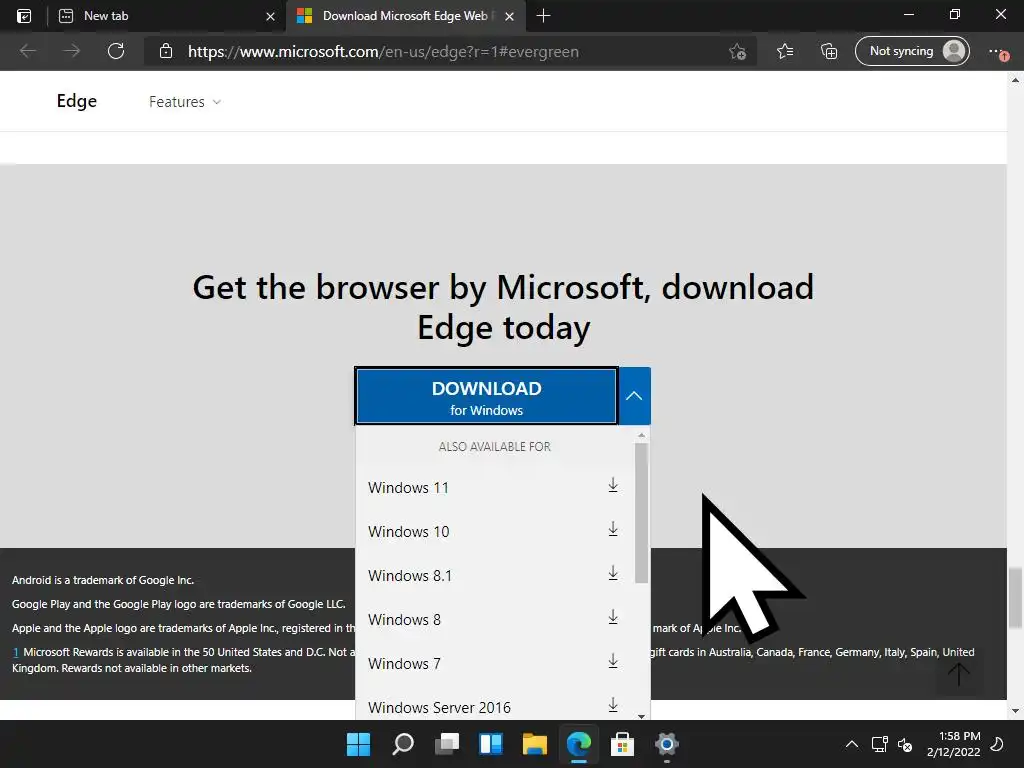Follow footnote 1 link for Microsoft Rewards
The width and height of the screenshot is (1024, 768).
[x=16, y=652]
